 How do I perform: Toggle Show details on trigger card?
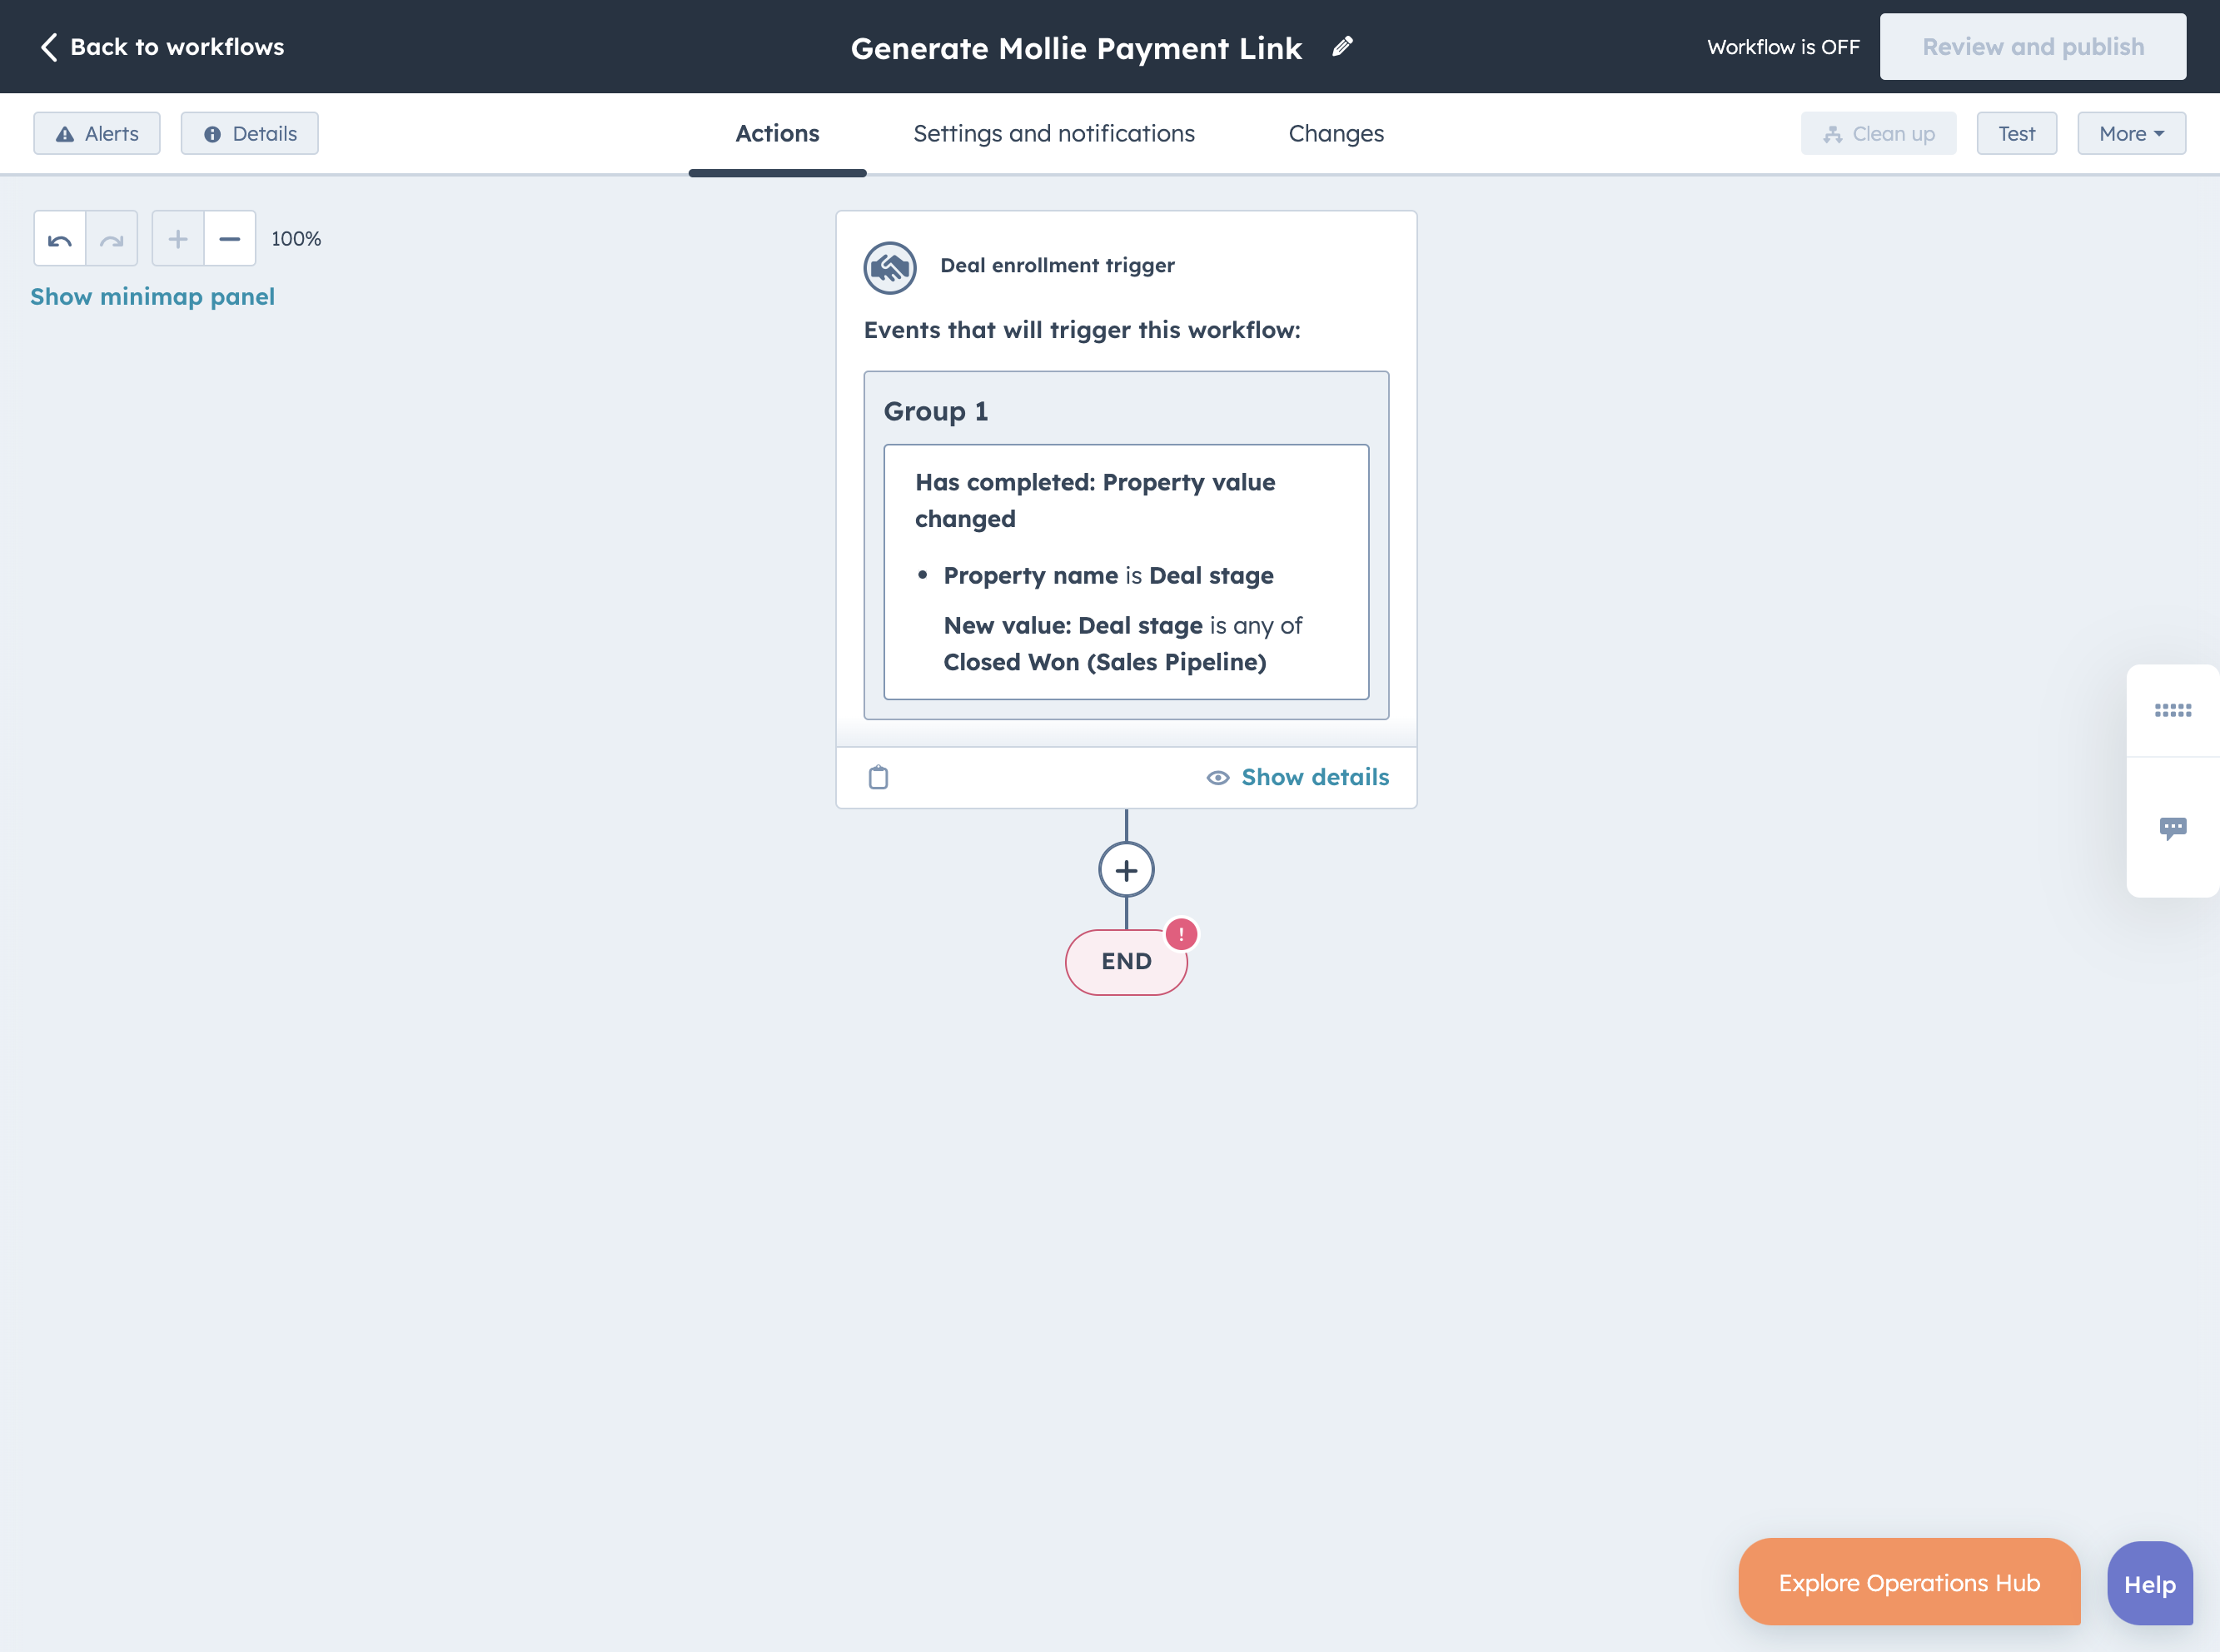coord(1297,777)
